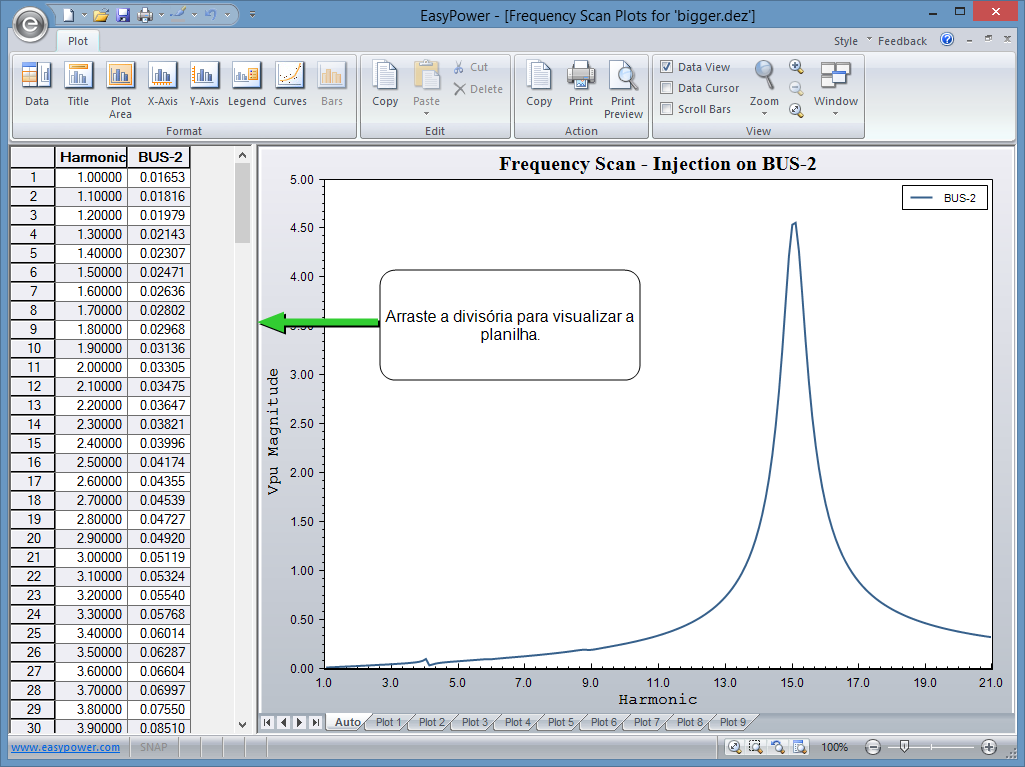Uncheck the Data View checkbox
The image size is (1025, 767).
[667, 67]
